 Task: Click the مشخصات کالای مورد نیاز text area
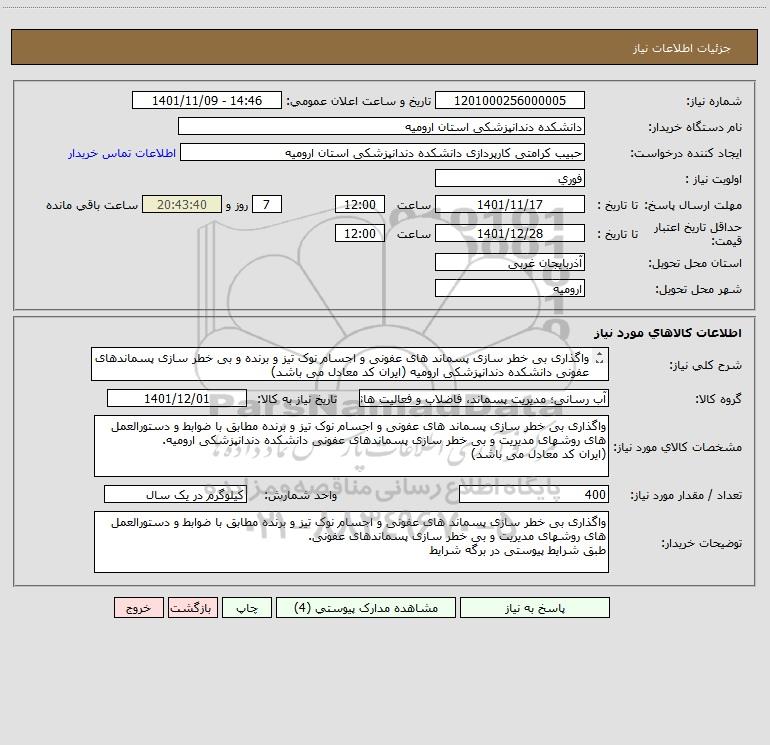[351, 446]
